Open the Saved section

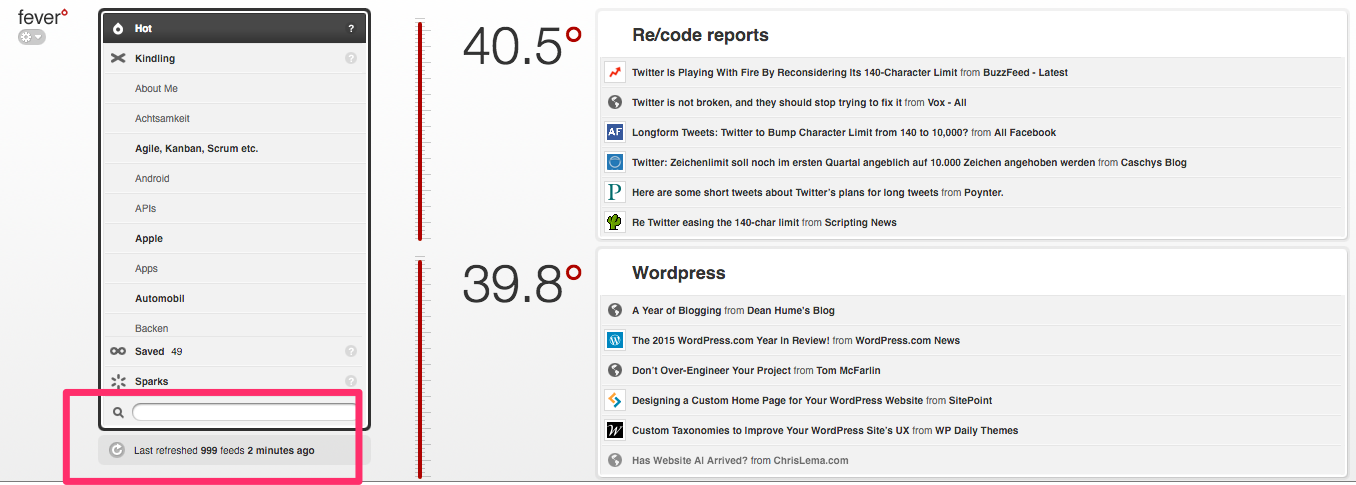coord(234,351)
